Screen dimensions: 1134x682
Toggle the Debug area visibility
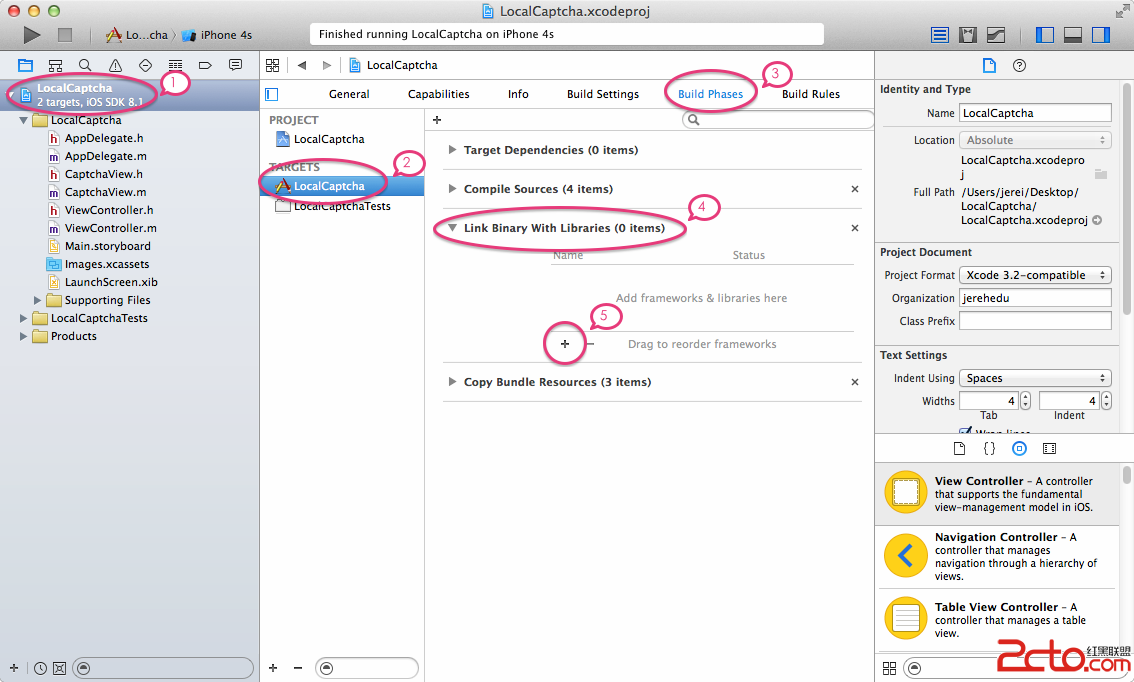1073,35
